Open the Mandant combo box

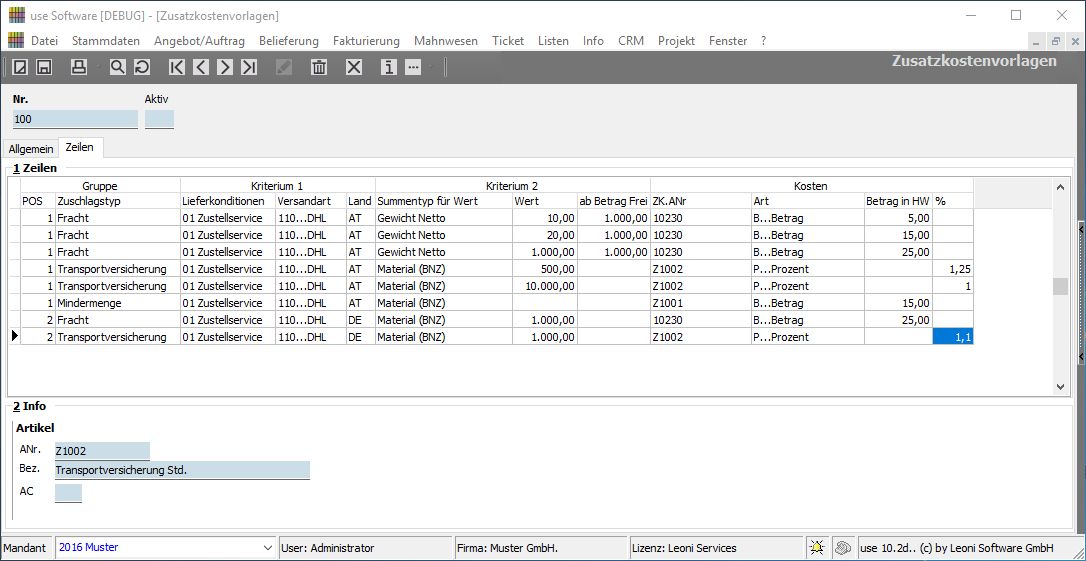pos(165,548)
